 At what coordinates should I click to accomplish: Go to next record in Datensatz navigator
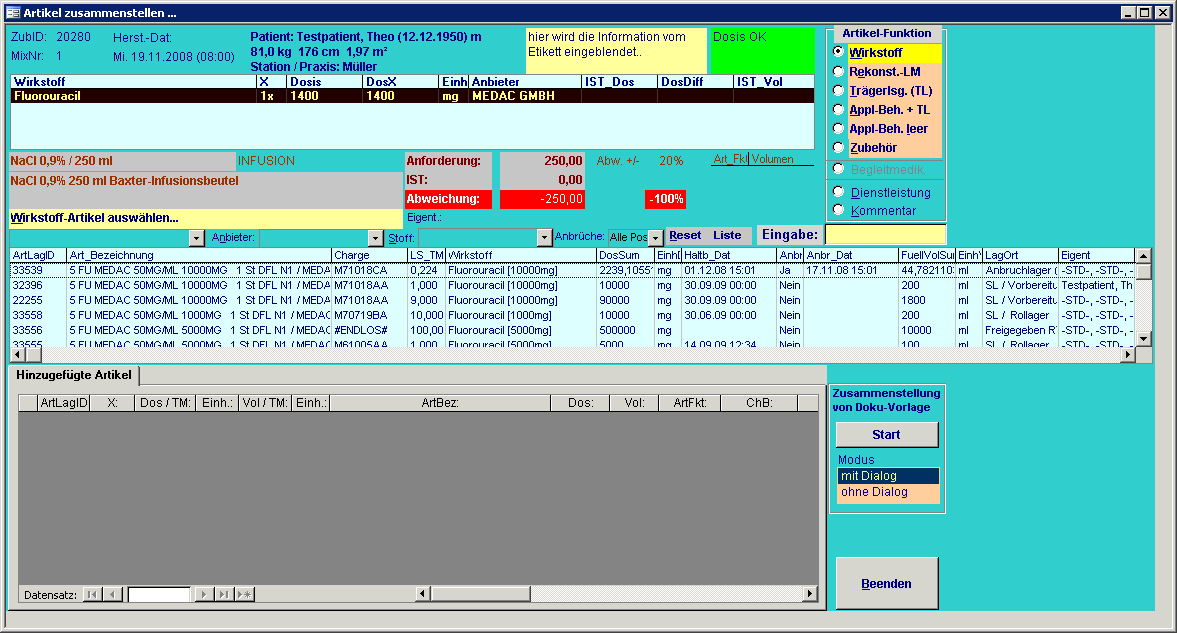tap(203, 595)
